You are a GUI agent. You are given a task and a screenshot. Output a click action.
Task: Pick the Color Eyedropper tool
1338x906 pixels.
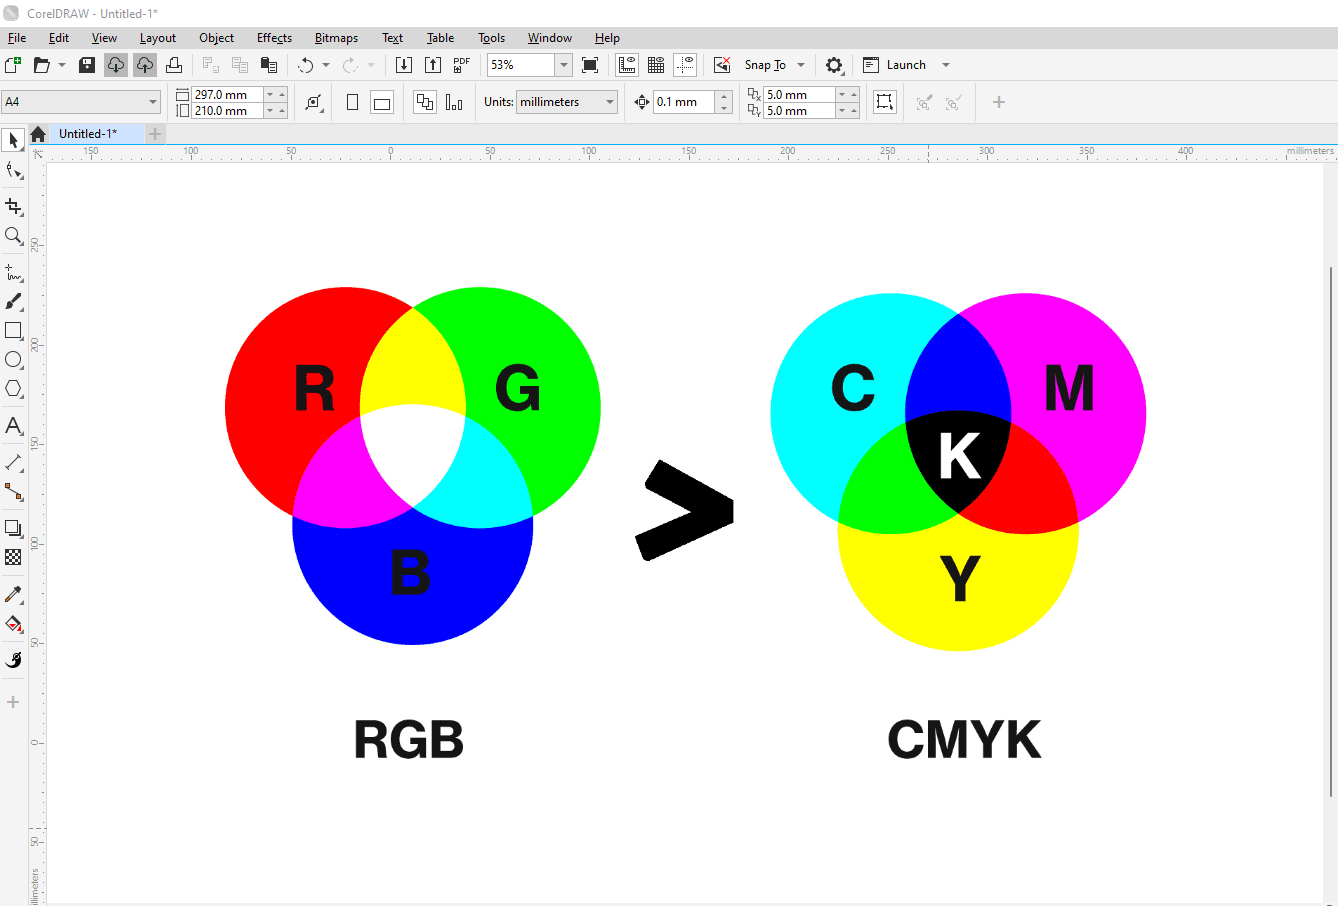[x=13, y=595]
